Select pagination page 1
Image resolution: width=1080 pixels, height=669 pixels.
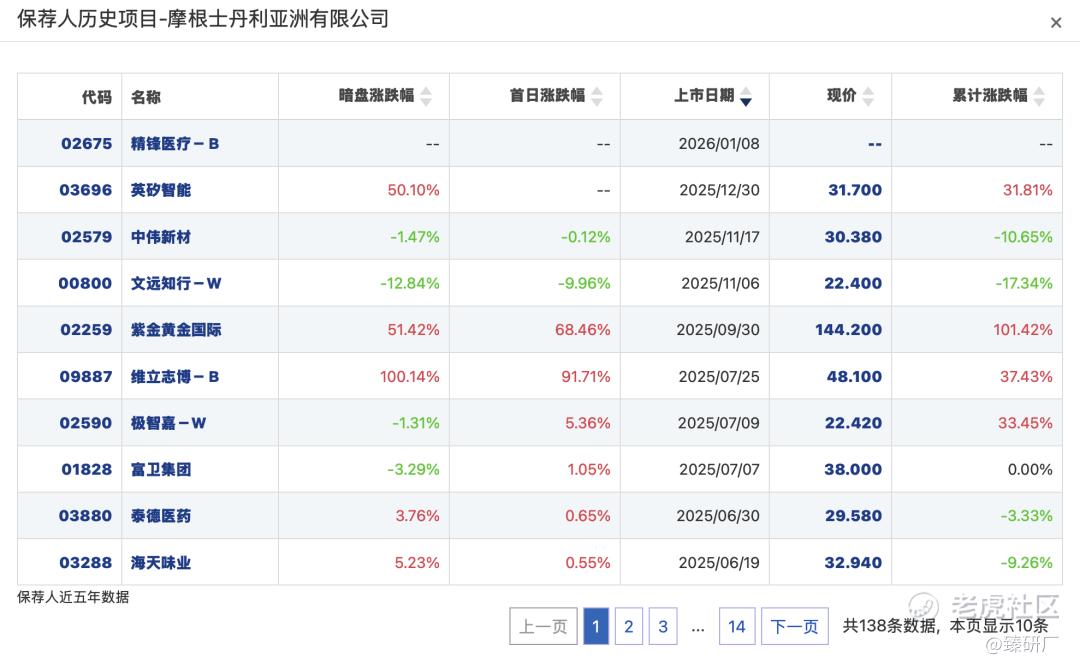[x=596, y=626]
